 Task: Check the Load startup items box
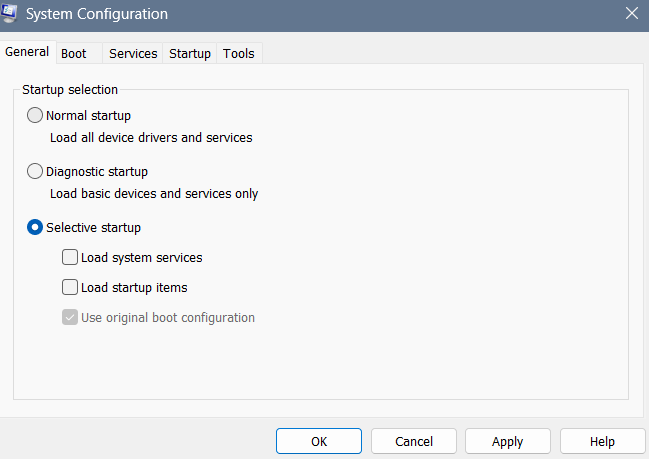(x=70, y=287)
